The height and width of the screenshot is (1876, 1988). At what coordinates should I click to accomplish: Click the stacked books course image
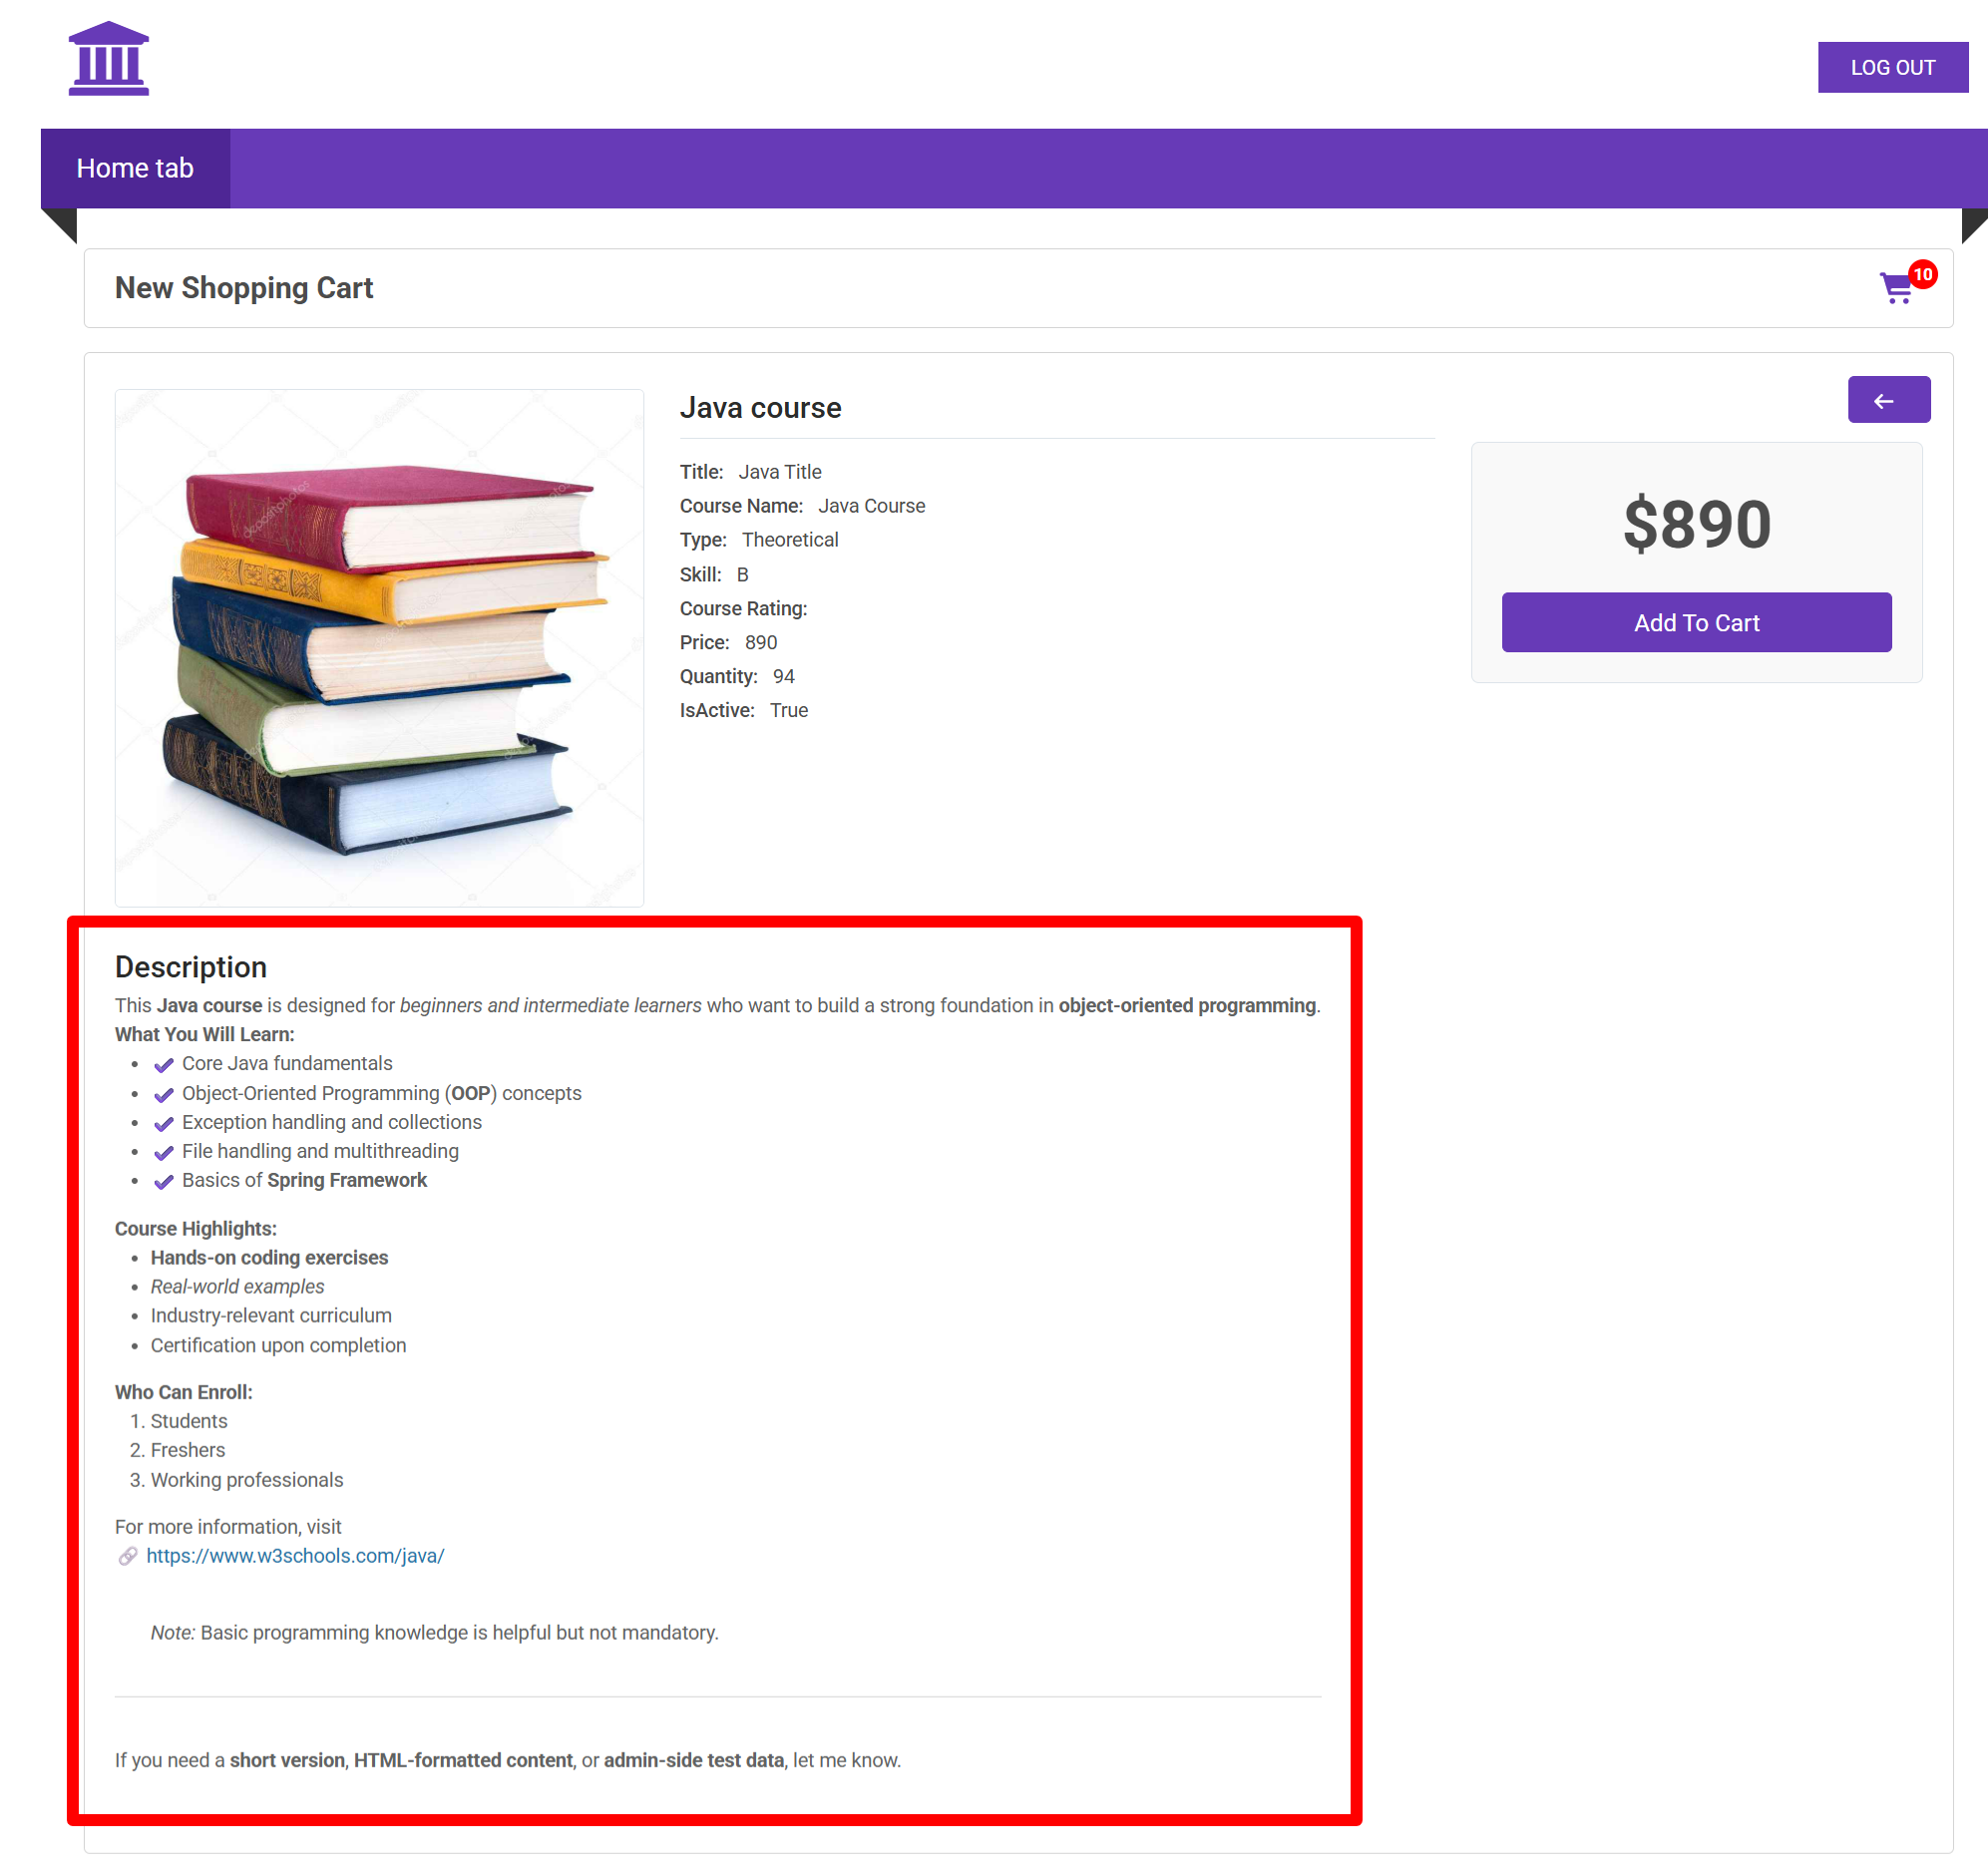pyautogui.click(x=379, y=648)
